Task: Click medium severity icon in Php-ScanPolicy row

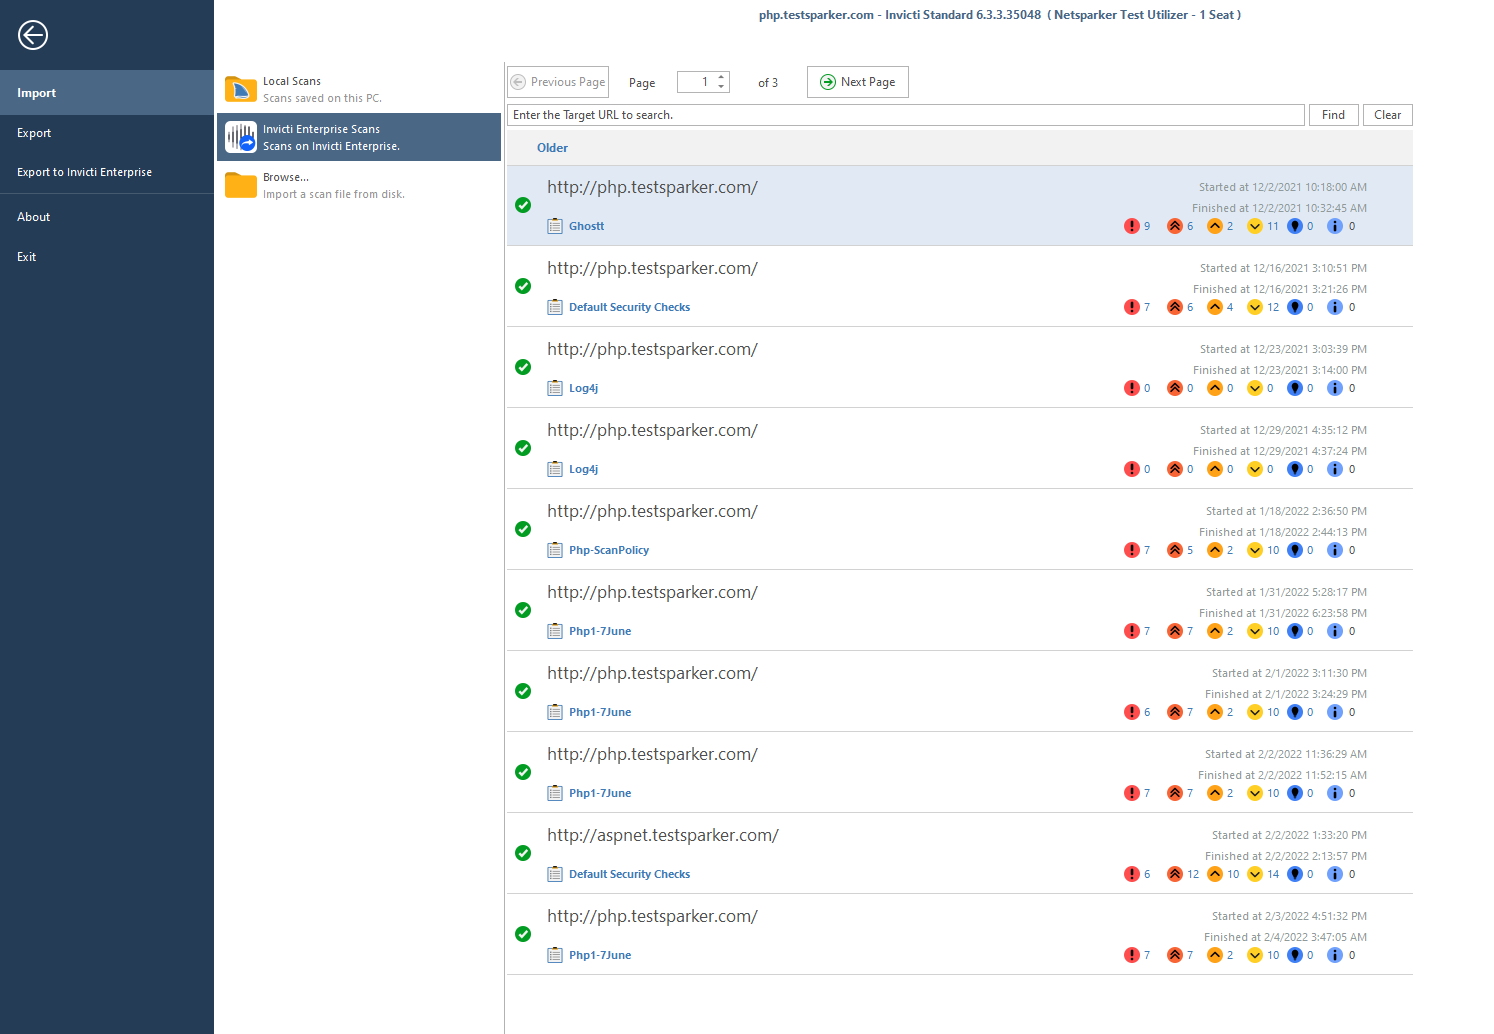Action: [1215, 550]
